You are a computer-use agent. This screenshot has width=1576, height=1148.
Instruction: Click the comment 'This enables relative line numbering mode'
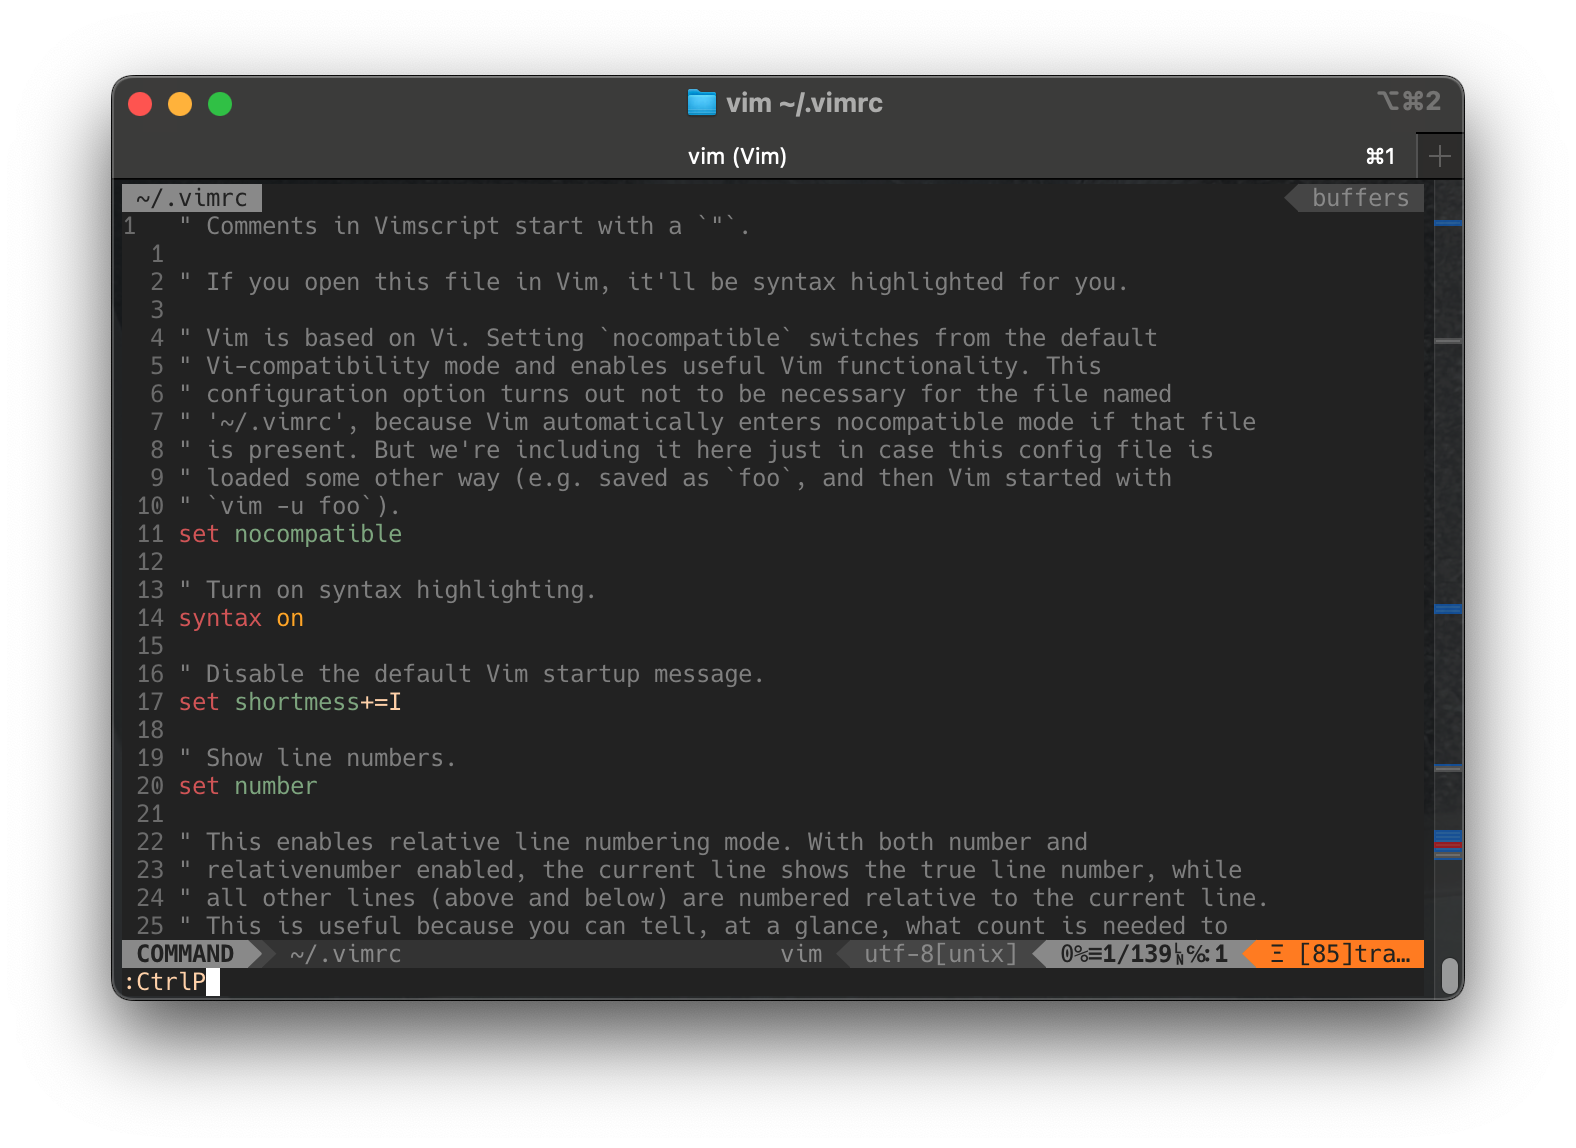tap(633, 842)
